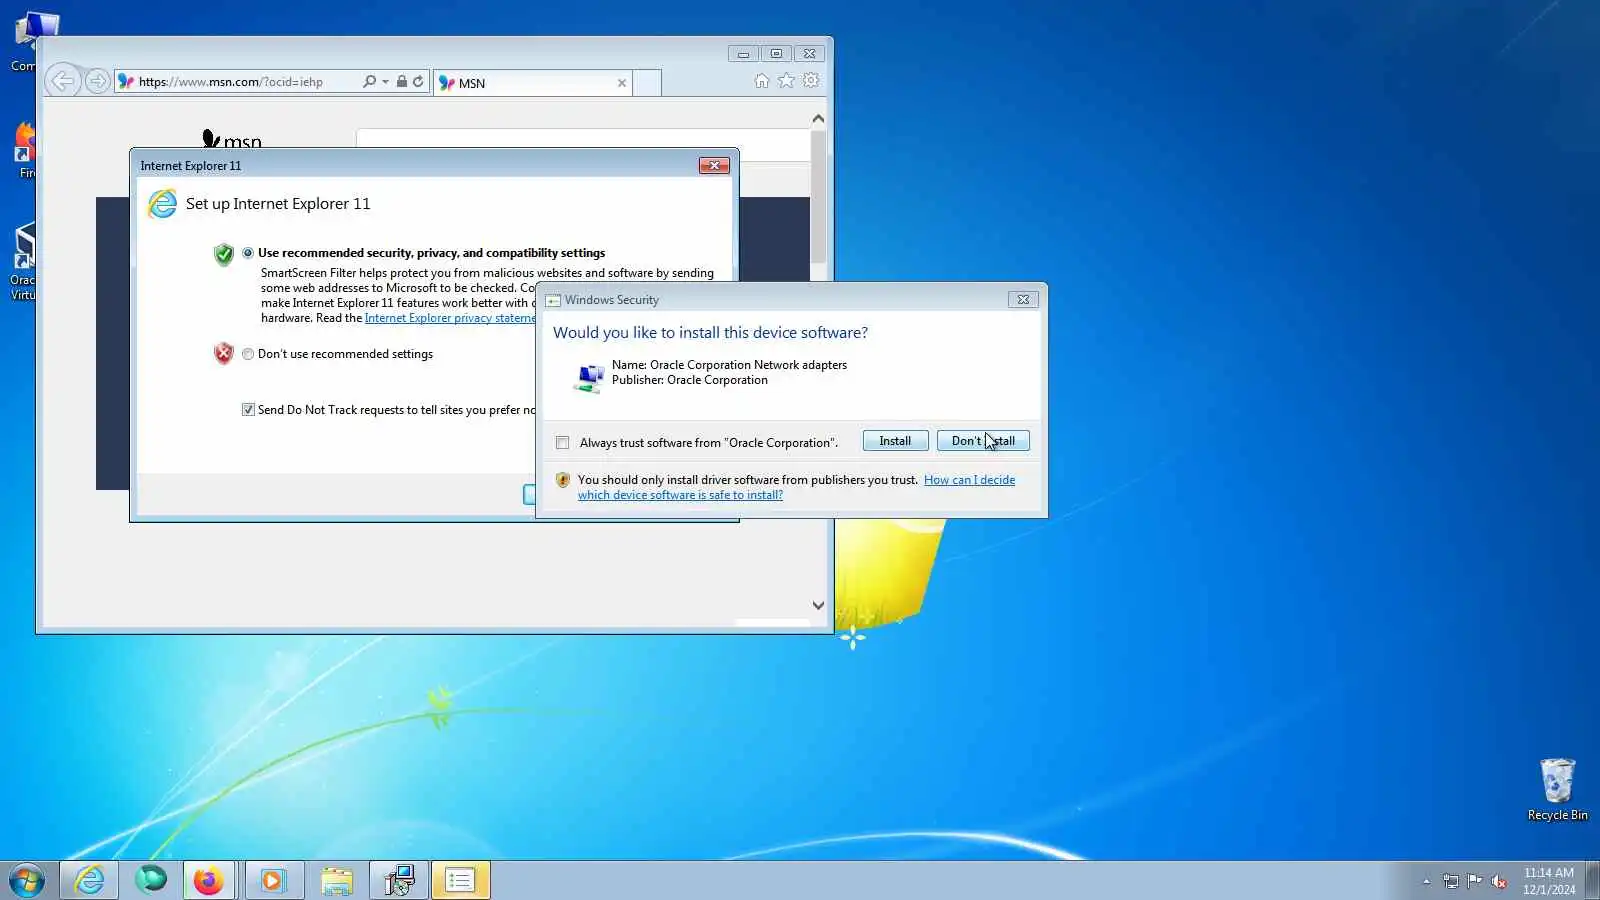Open Windows Media Player from taskbar

pyautogui.click(x=272, y=880)
